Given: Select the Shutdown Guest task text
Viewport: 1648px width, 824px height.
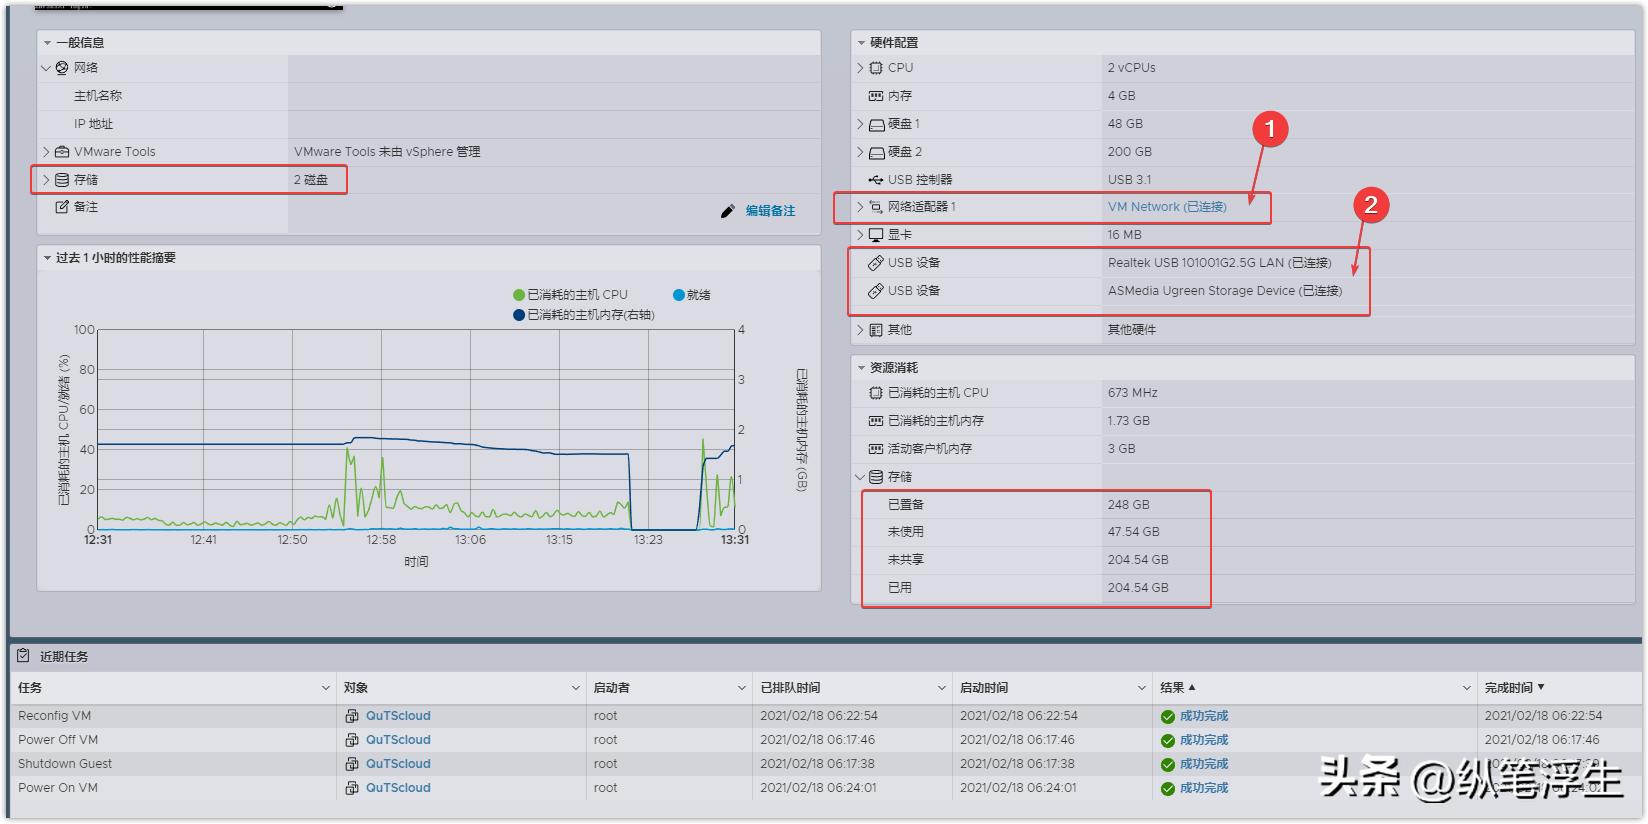Looking at the screenshot, I should [x=65, y=764].
